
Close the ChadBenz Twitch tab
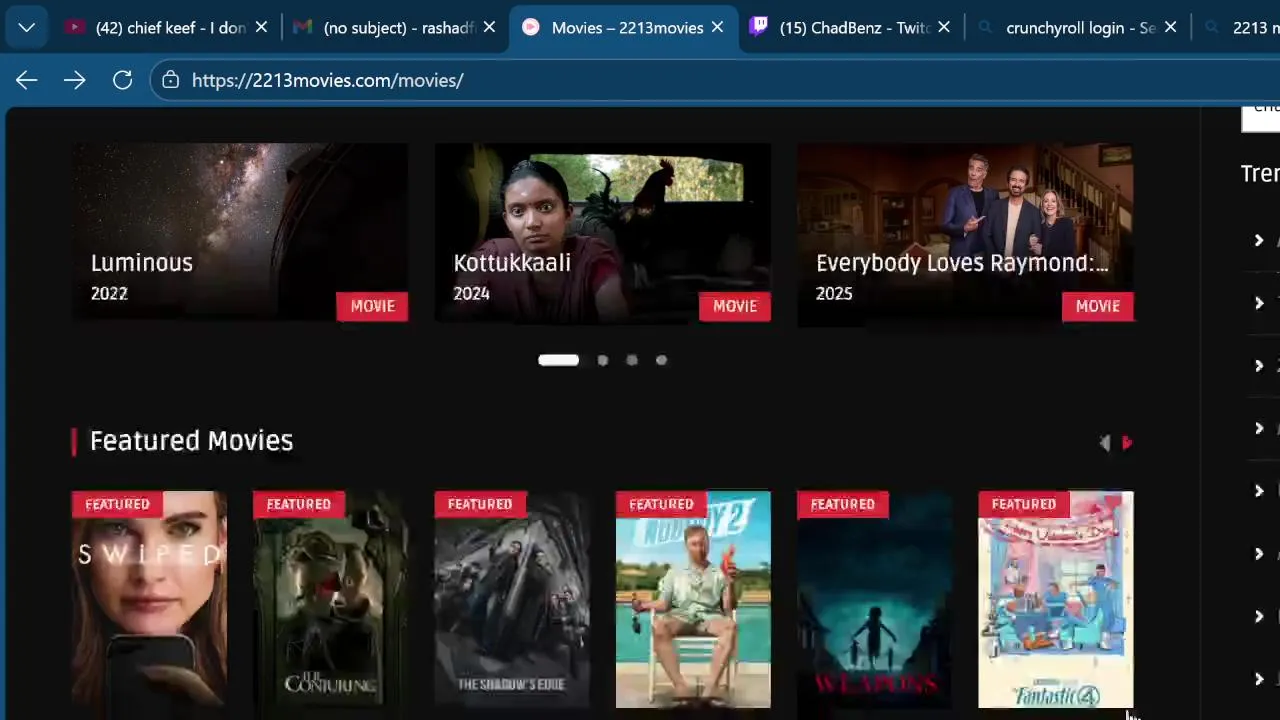pos(944,28)
